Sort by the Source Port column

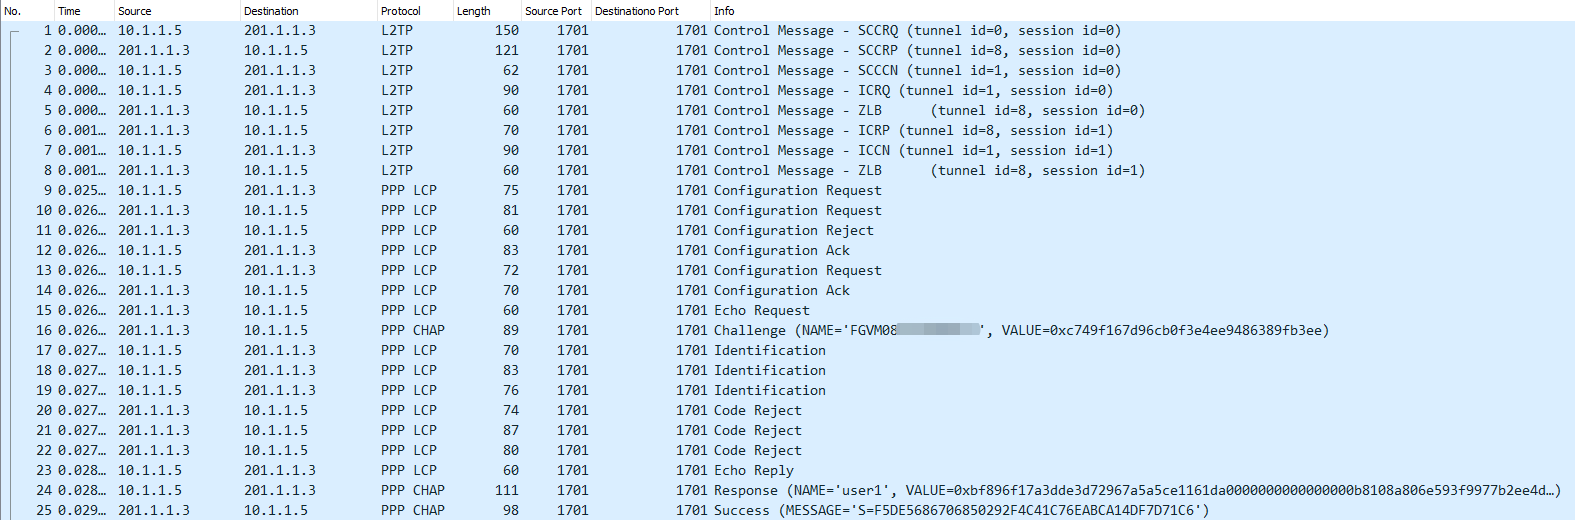click(553, 11)
